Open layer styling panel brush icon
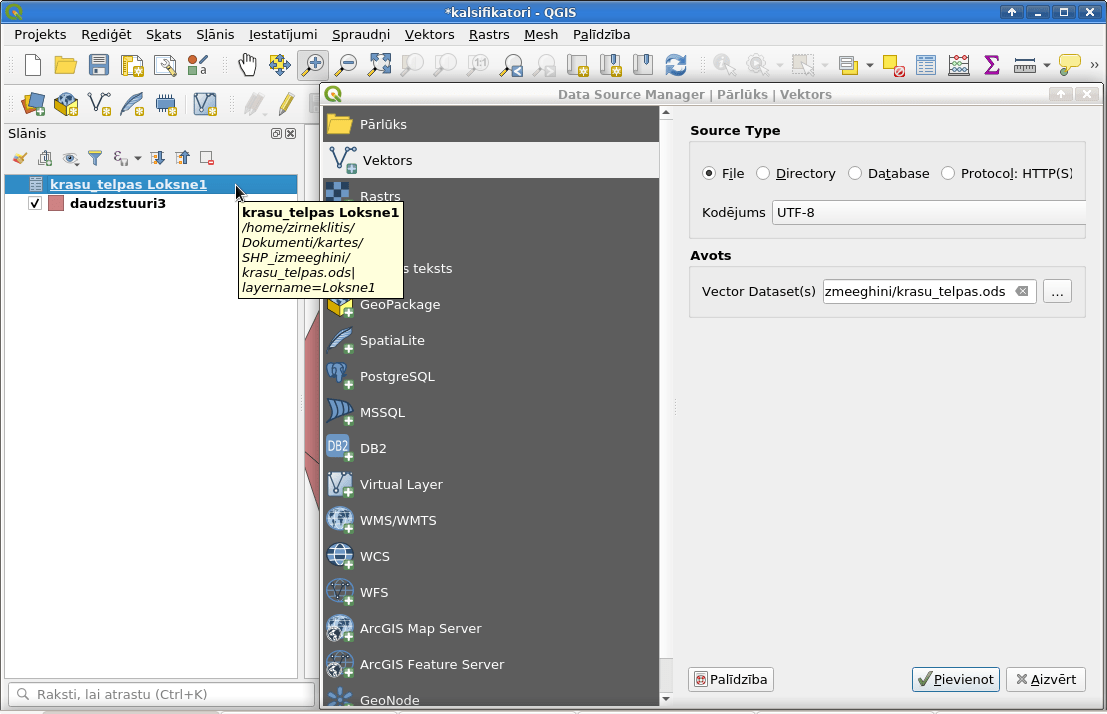The width and height of the screenshot is (1107, 714). pos(20,158)
